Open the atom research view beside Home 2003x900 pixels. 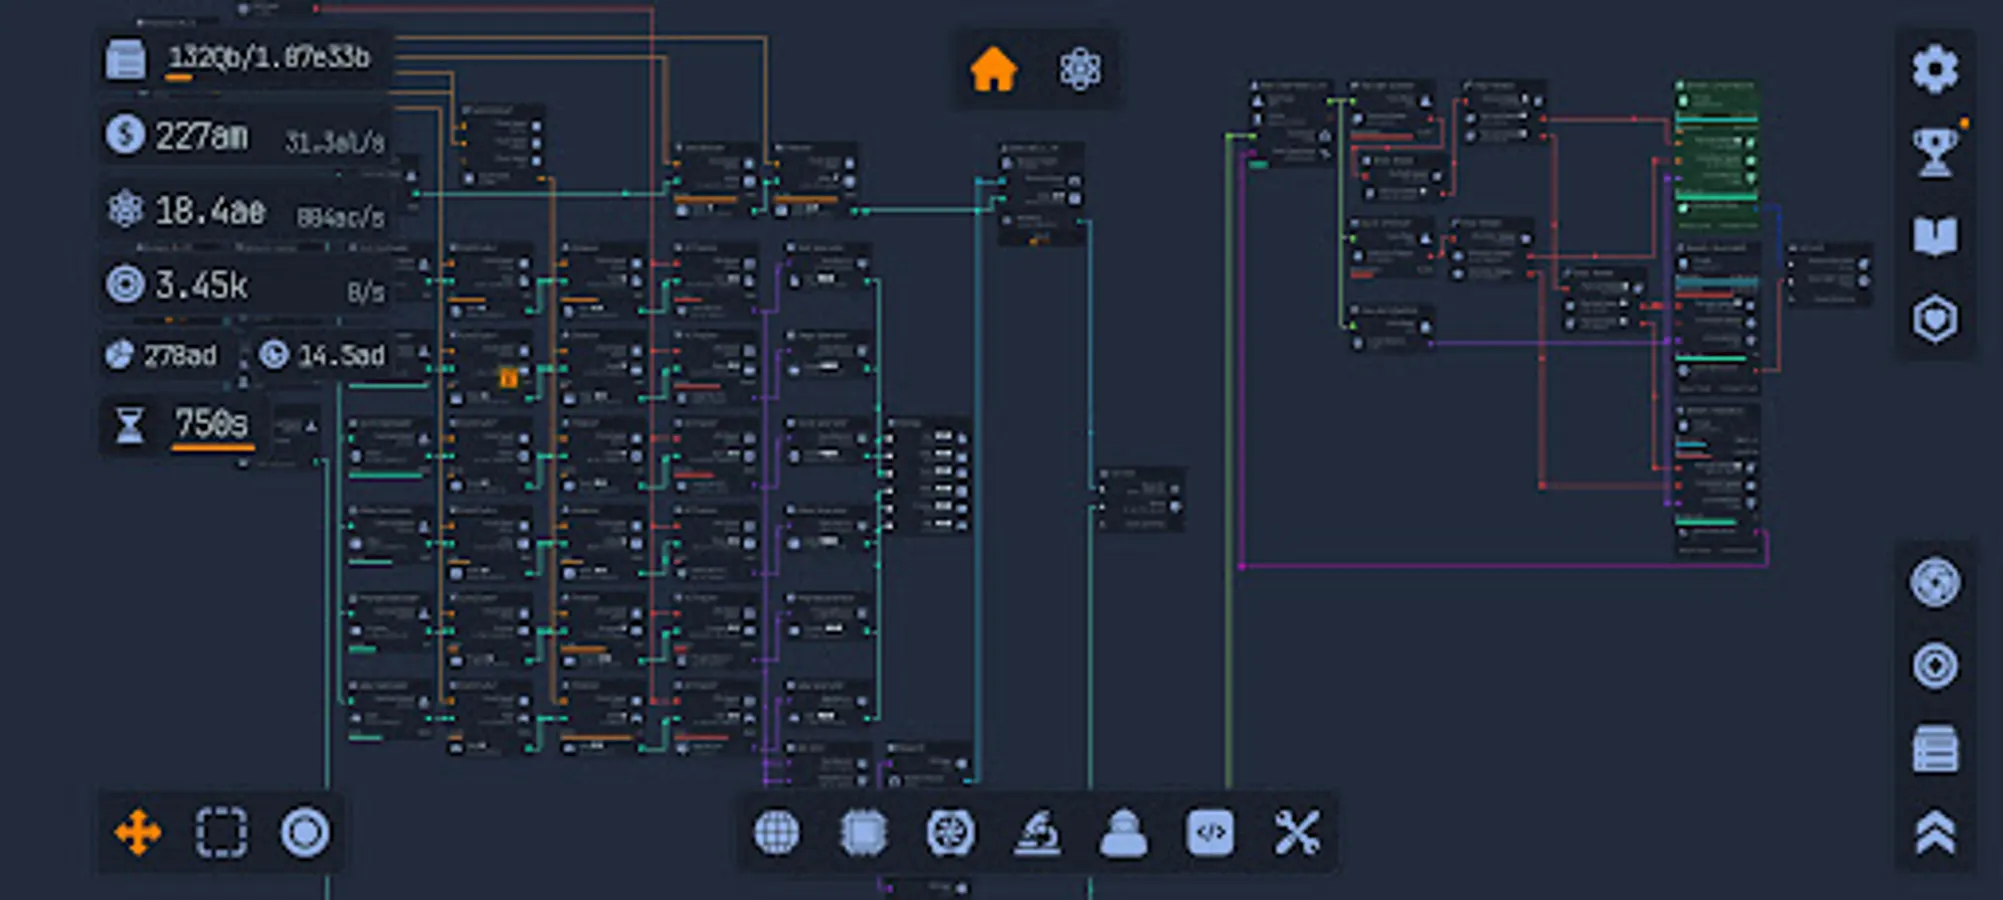(1080, 70)
